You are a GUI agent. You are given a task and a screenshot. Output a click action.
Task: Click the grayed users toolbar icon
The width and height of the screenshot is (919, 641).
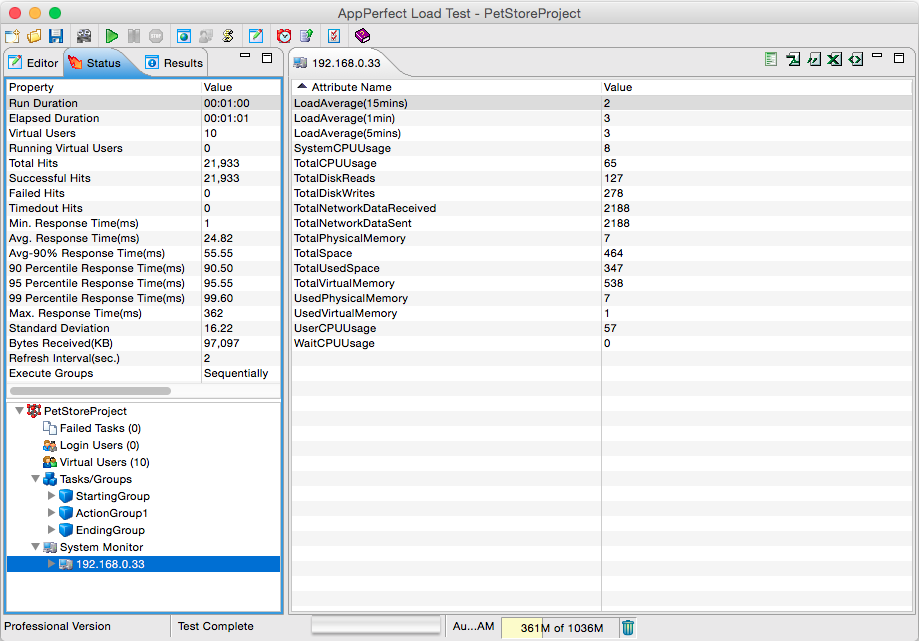pos(206,36)
